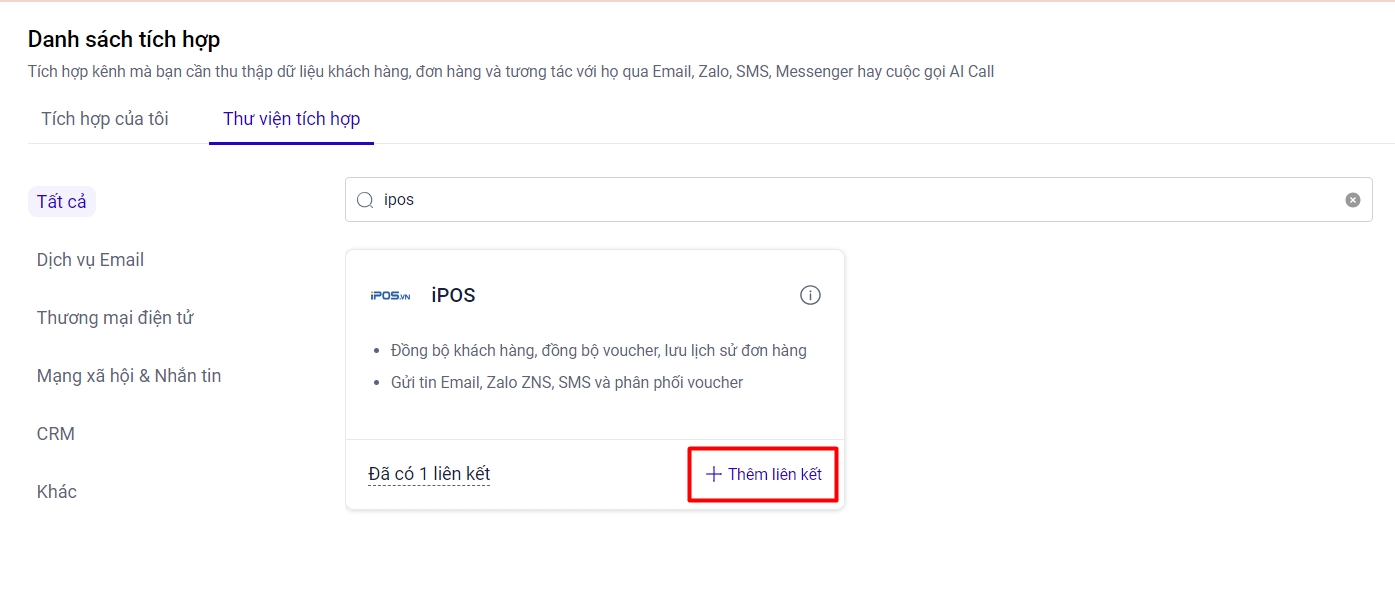Focus the search box containing ipos

(850, 200)
